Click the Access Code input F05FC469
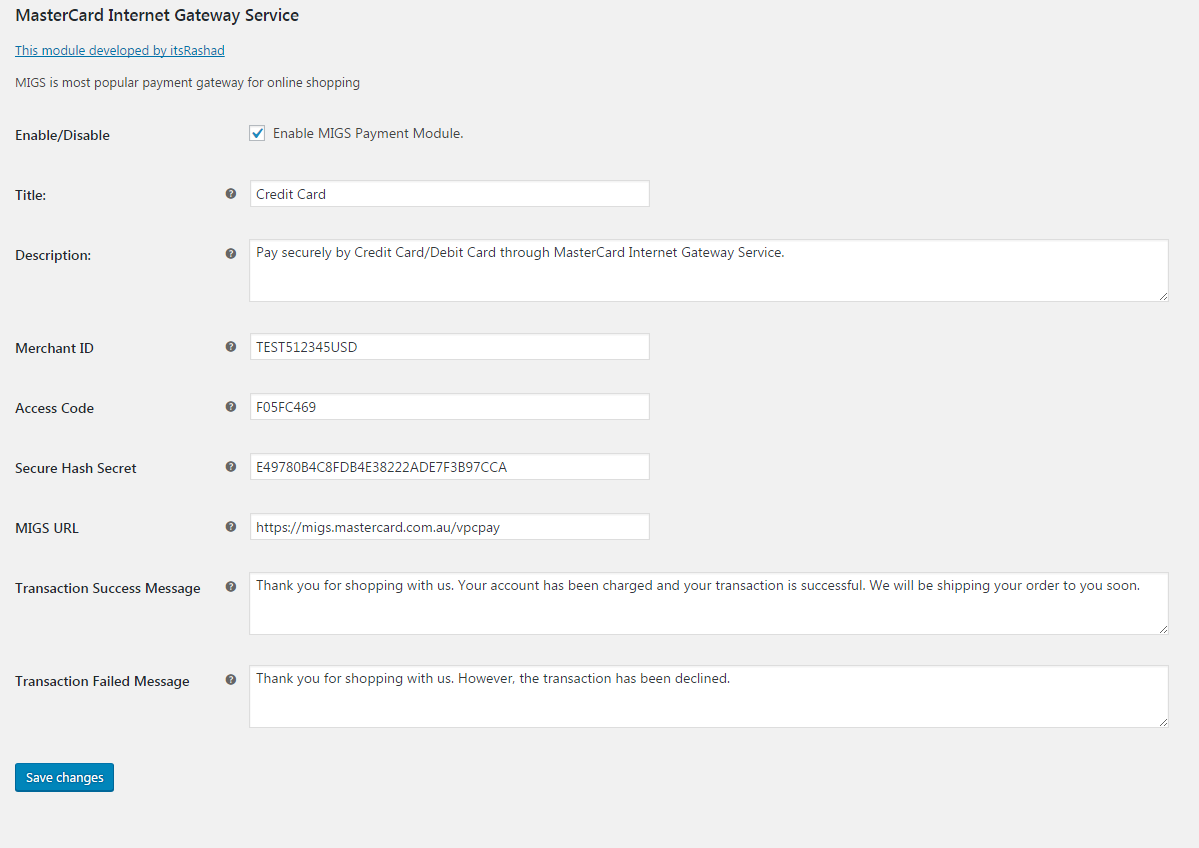Image resolution: width=1199 pixels, height=848 pixels. point(450,407)
